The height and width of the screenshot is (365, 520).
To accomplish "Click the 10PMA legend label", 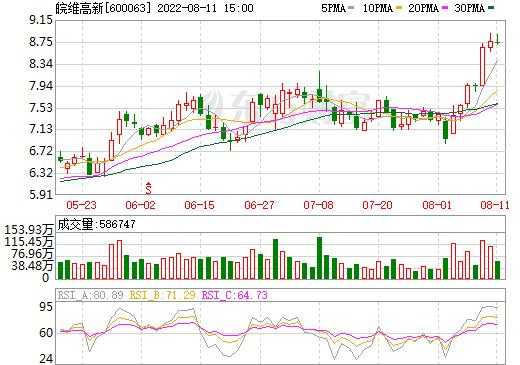I will point(377,8).
